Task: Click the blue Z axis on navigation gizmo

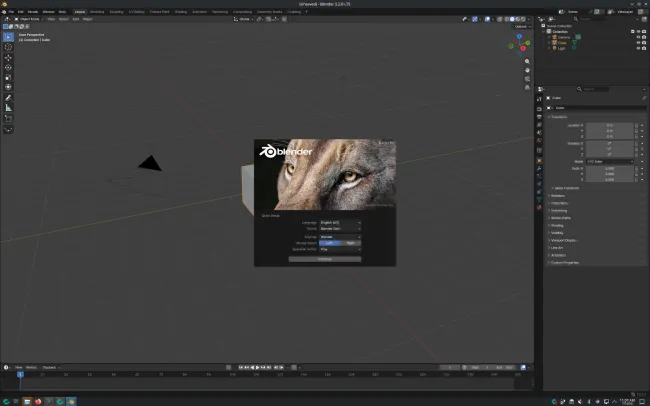Action: tap(519, 36)
